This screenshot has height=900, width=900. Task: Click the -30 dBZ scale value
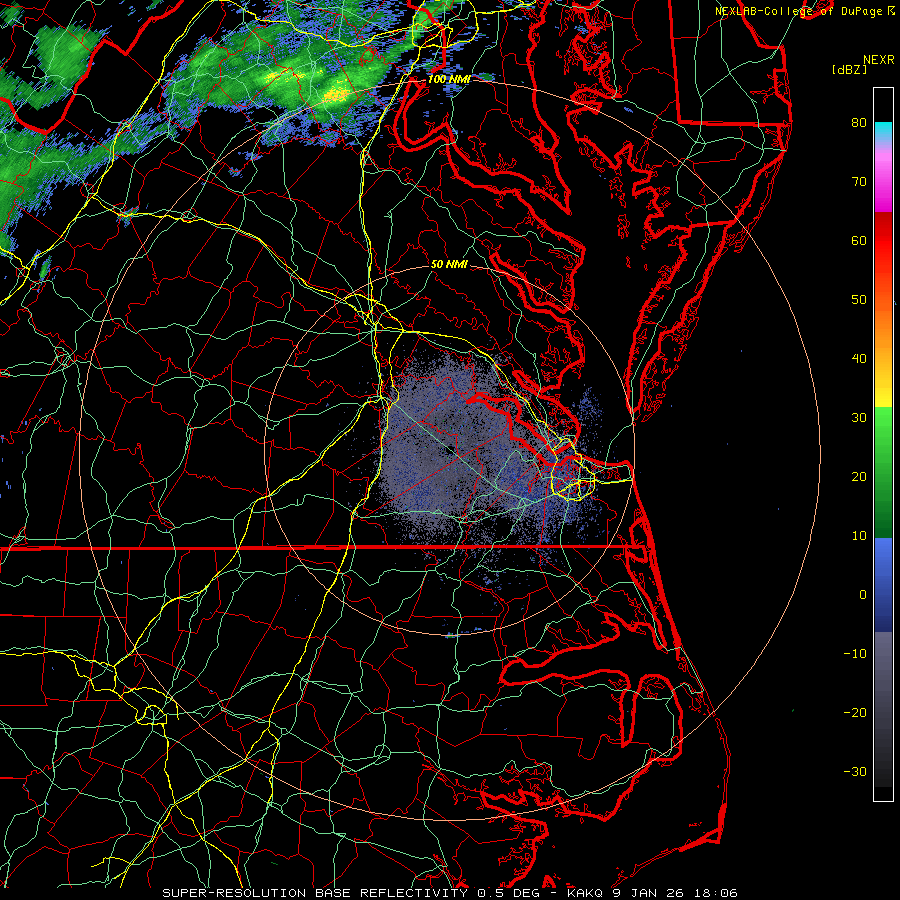855,771
